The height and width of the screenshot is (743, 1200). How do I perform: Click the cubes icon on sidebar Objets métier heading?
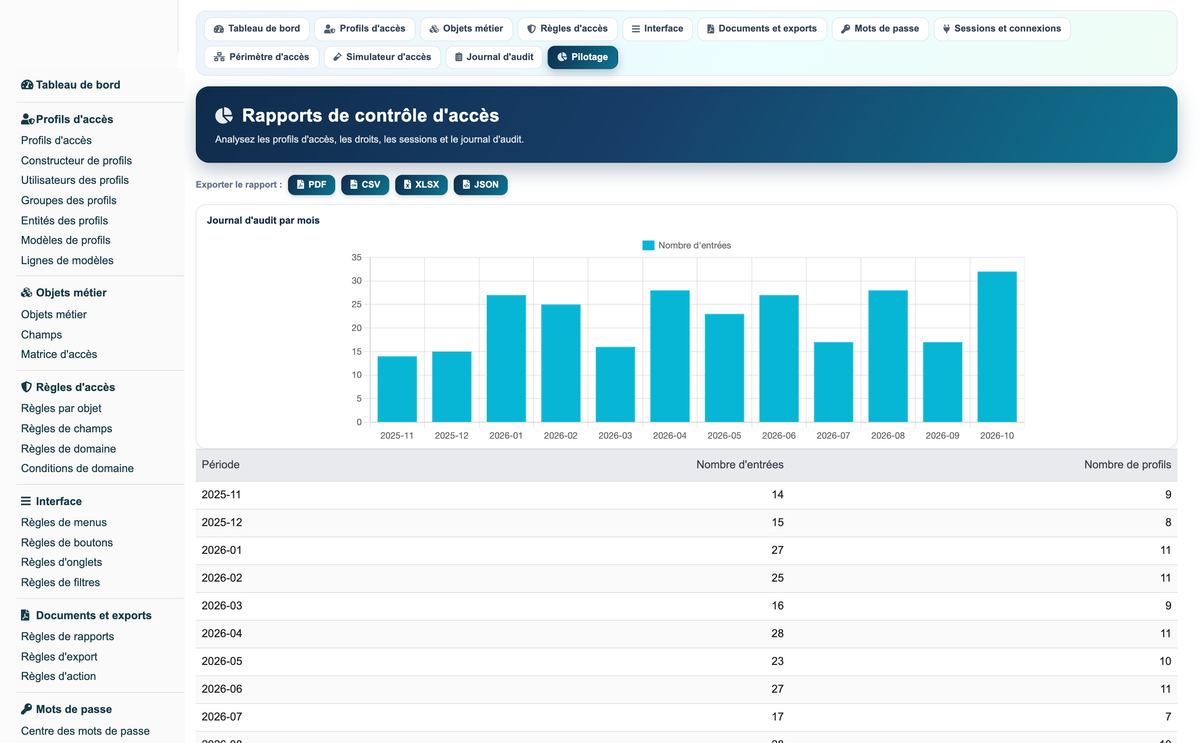[x=27, y=293]
